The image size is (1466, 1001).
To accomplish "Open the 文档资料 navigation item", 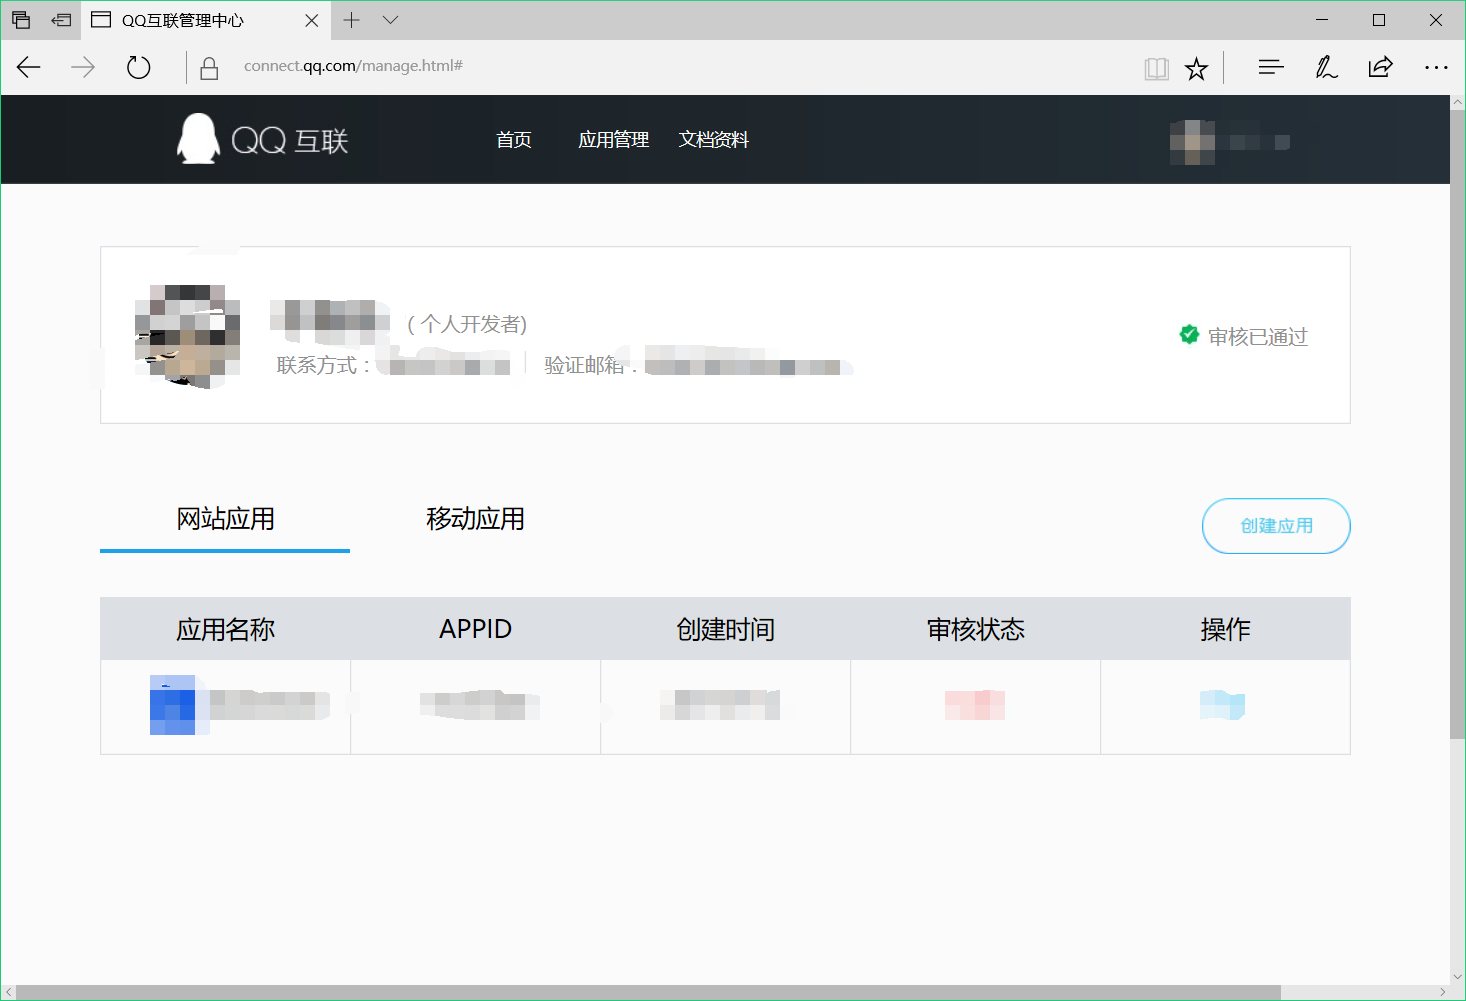I will (x=713, y=140).
